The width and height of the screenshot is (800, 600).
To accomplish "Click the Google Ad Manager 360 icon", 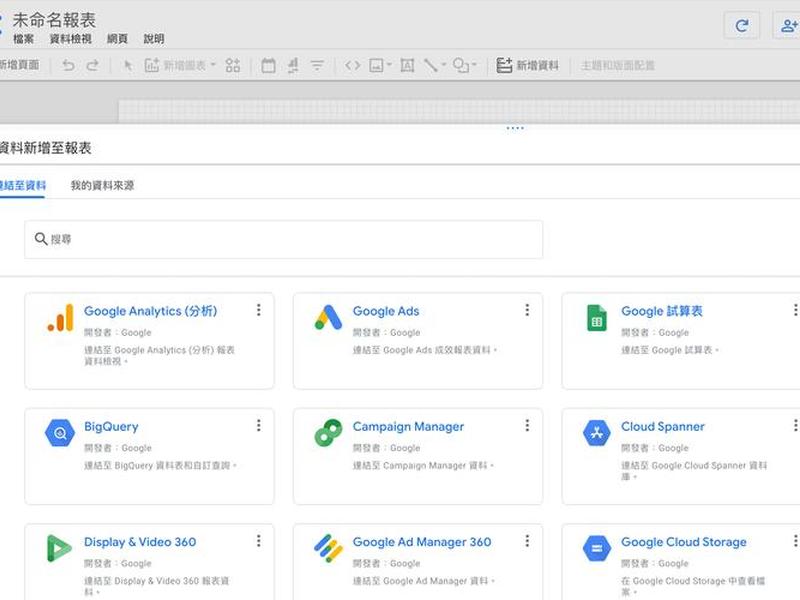I will click(329, 548).
